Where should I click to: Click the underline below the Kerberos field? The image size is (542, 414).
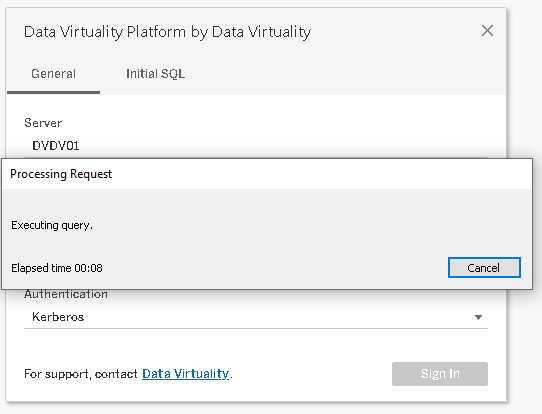click(x=256, y=328)
